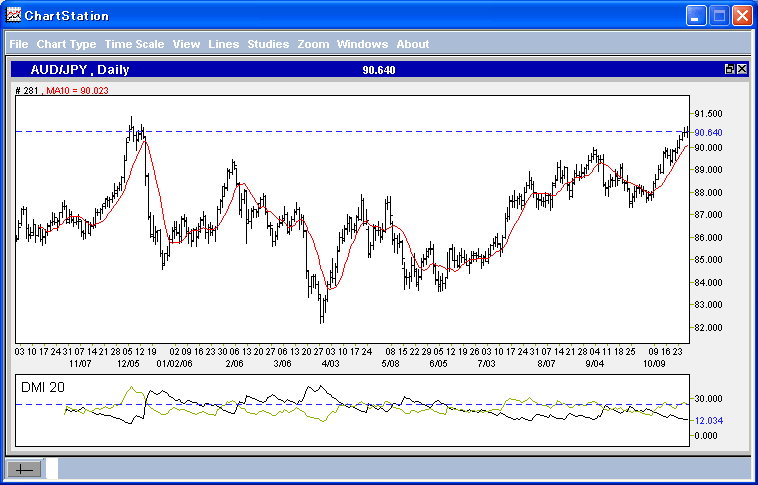Click the ChartStation app icon in title bar
758x485 pixels.
pyautogui.click(x=13, y=15)
